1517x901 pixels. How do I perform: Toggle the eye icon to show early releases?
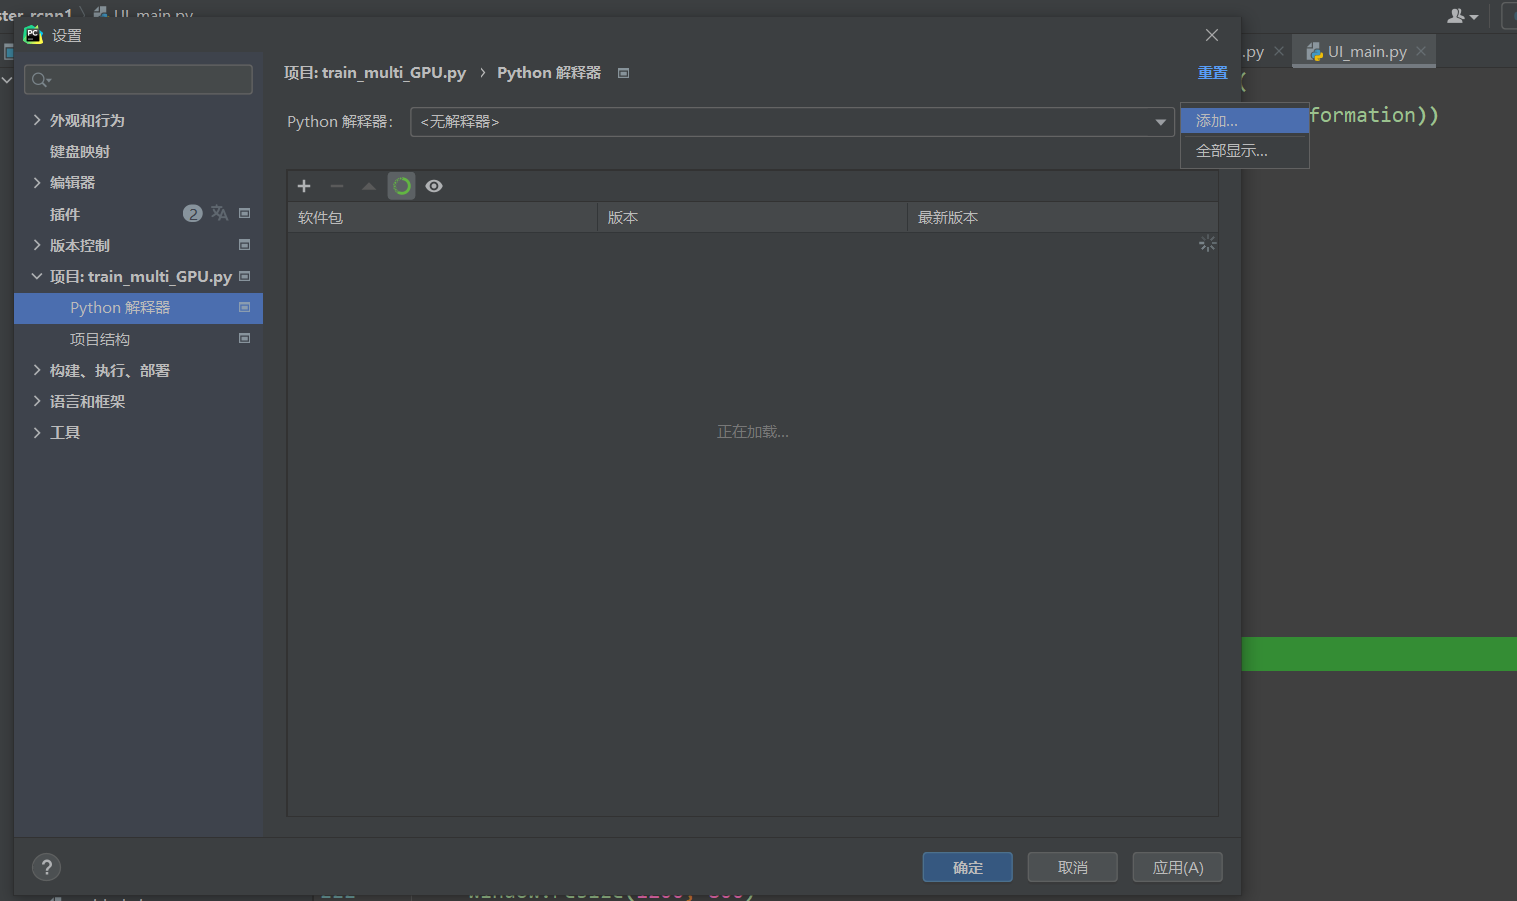(x=434, y=186)
